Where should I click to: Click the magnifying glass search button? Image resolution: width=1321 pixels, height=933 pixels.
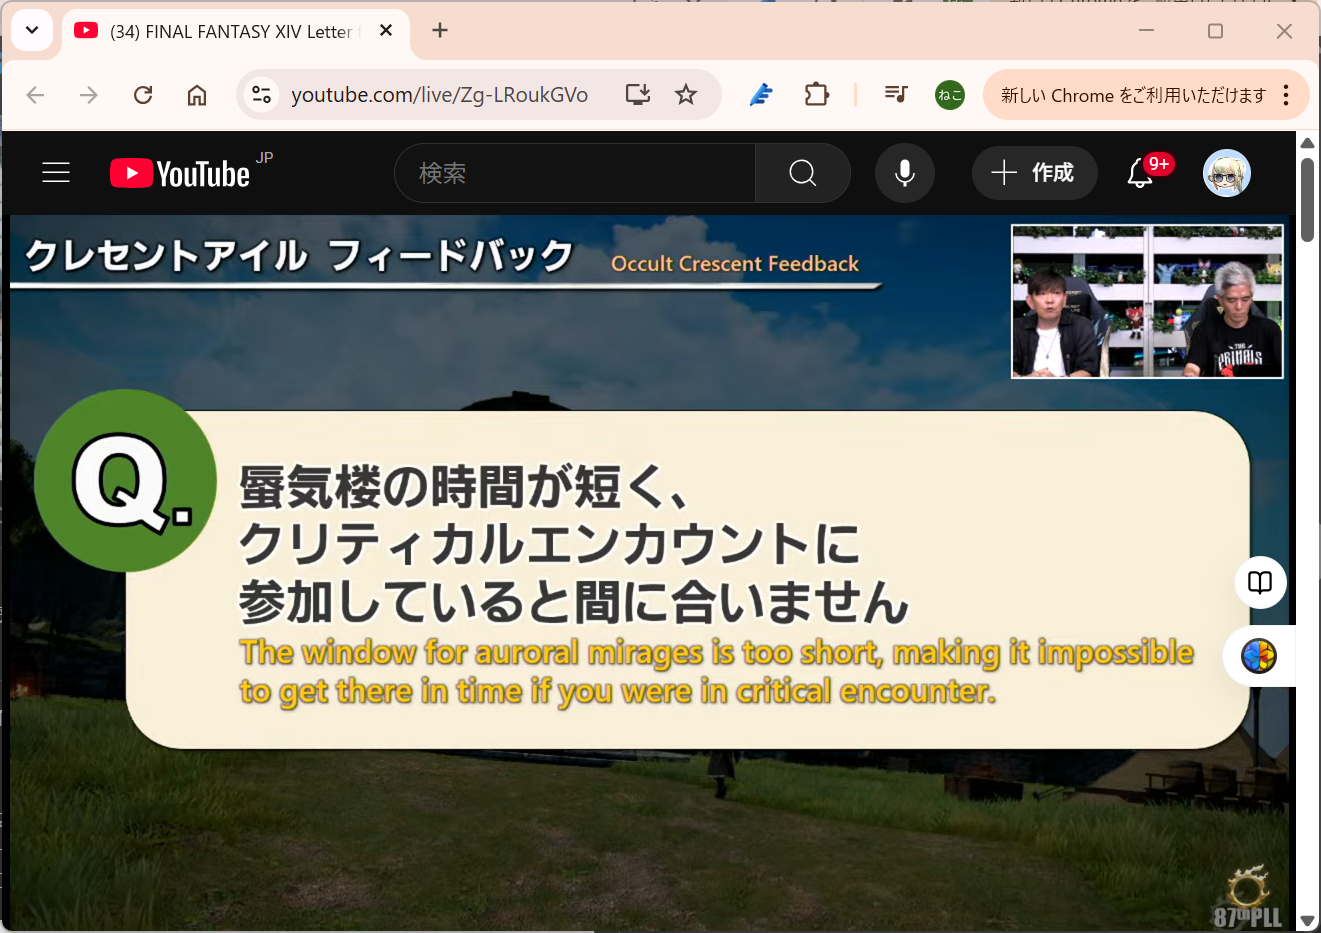point(803,173)
